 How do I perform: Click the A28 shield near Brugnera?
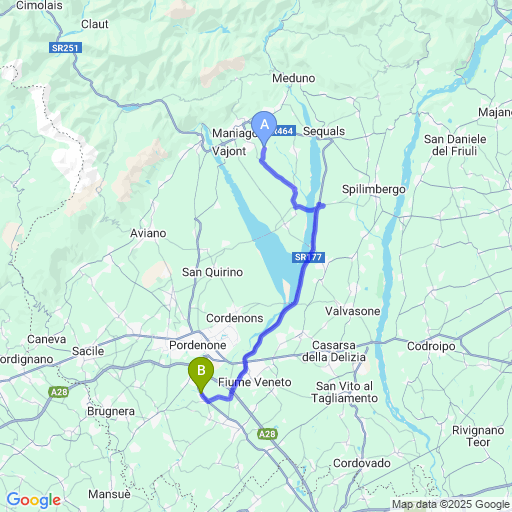point(59,392)
